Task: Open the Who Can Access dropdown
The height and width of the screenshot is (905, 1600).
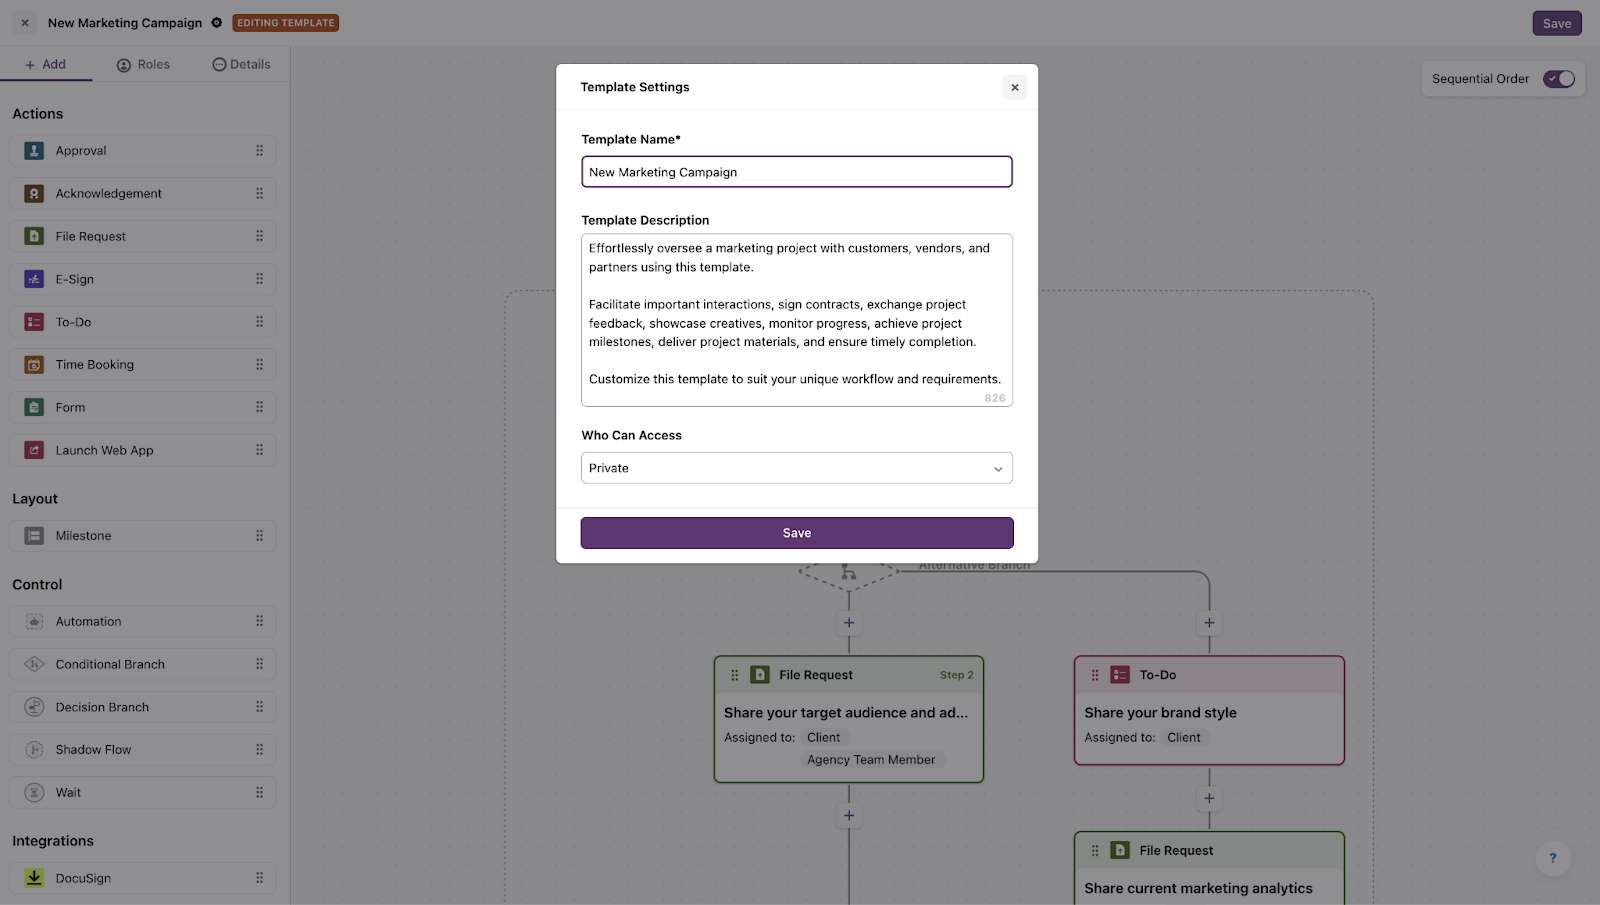Action: [797, 468]
